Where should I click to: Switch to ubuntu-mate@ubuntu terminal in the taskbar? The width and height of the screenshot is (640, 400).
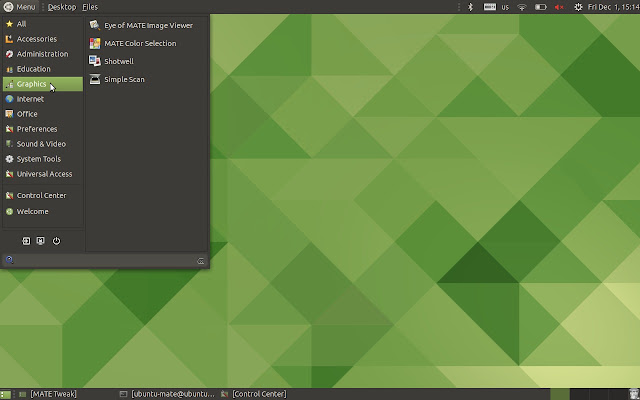point(167,394)
